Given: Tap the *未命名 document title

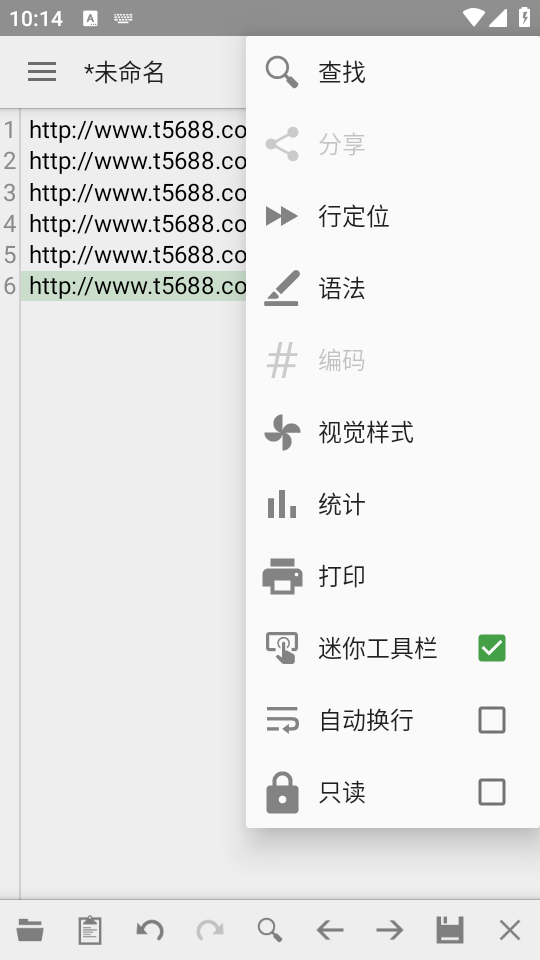Looking at the screenshot, I should click(124, 72).
